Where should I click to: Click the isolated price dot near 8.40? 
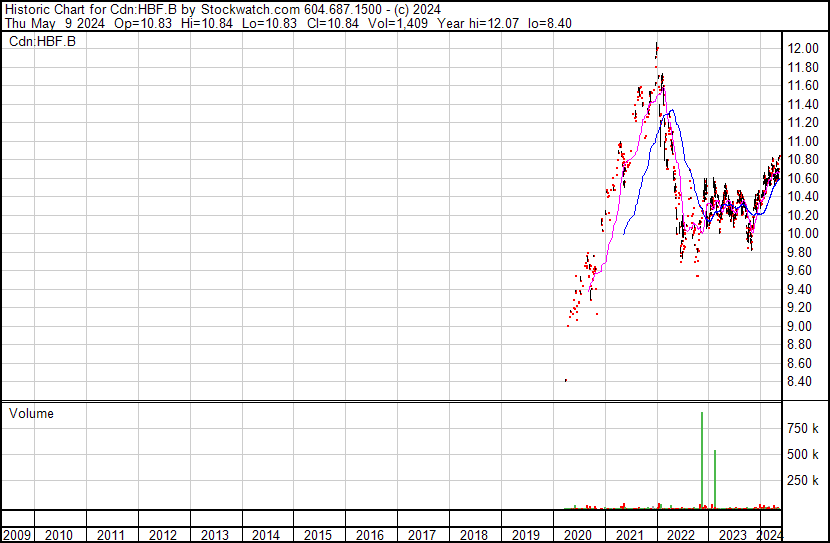pos(566,380)
